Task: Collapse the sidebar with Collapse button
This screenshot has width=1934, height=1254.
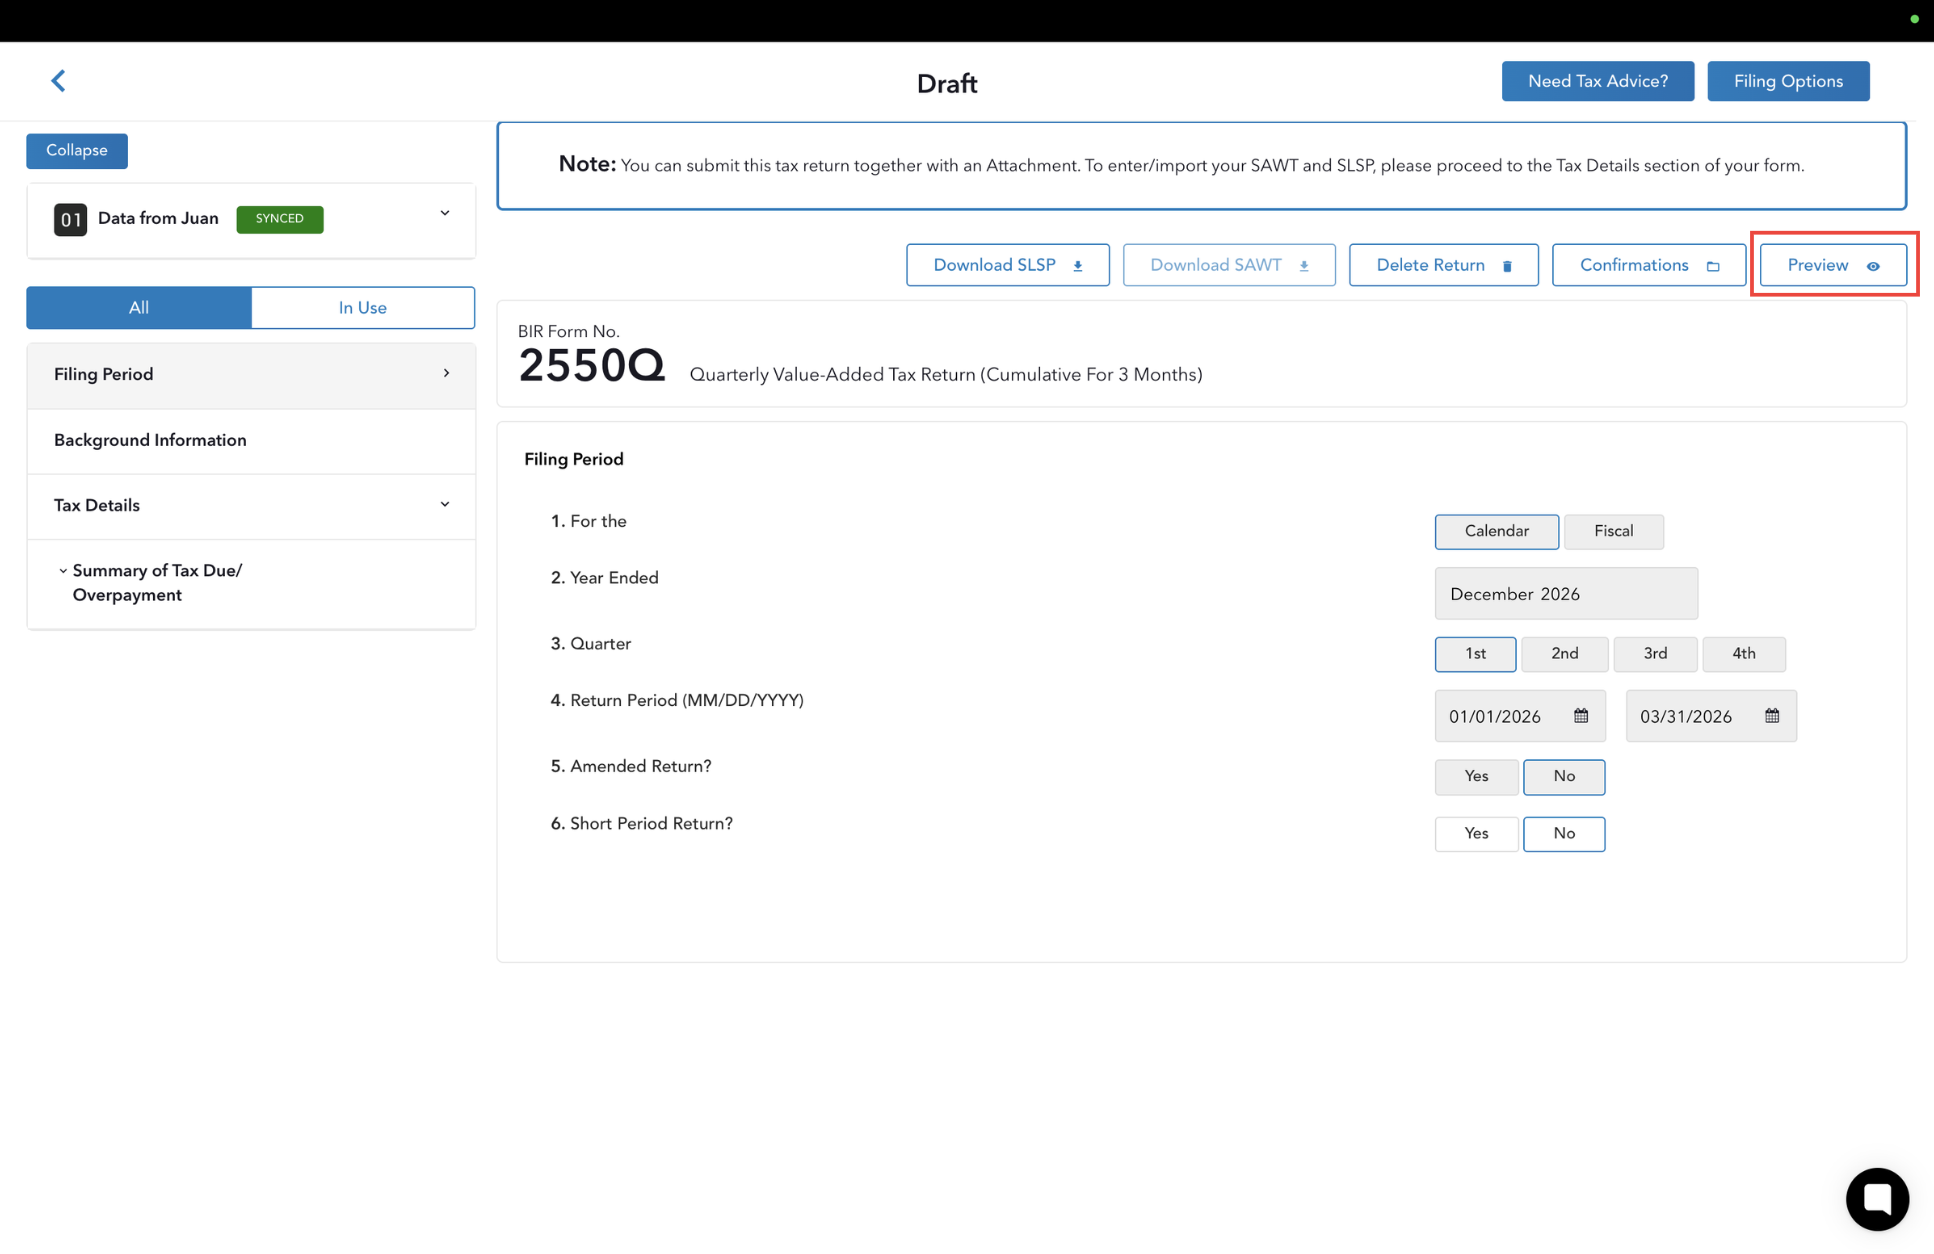Action: pos(77,150)
